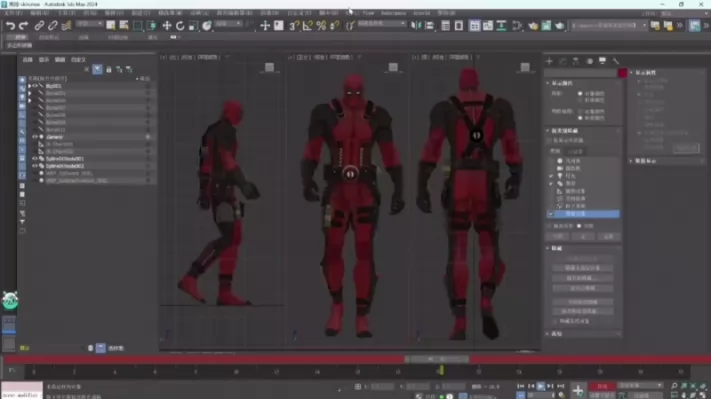Image resolution: width=711 pixels, height=399 pixels.
Task: Toggle 3D Snaps
Action: (x=293, y=26)
